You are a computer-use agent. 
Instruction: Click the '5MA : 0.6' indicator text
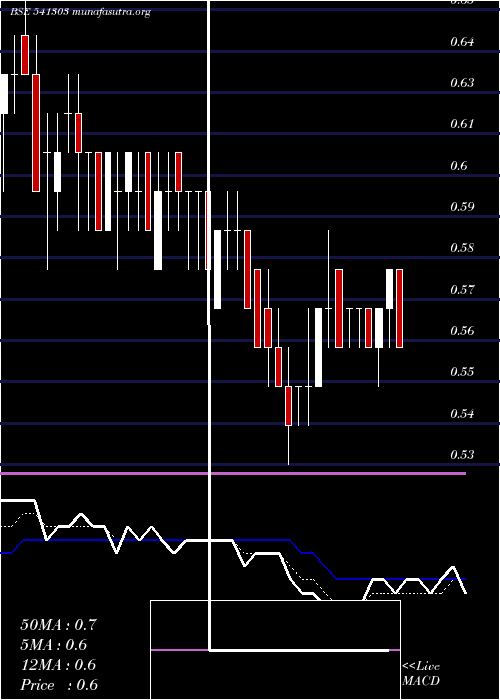54,645
